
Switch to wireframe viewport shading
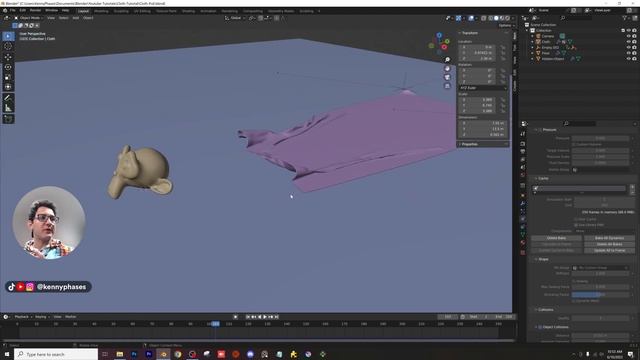(491, 18)
